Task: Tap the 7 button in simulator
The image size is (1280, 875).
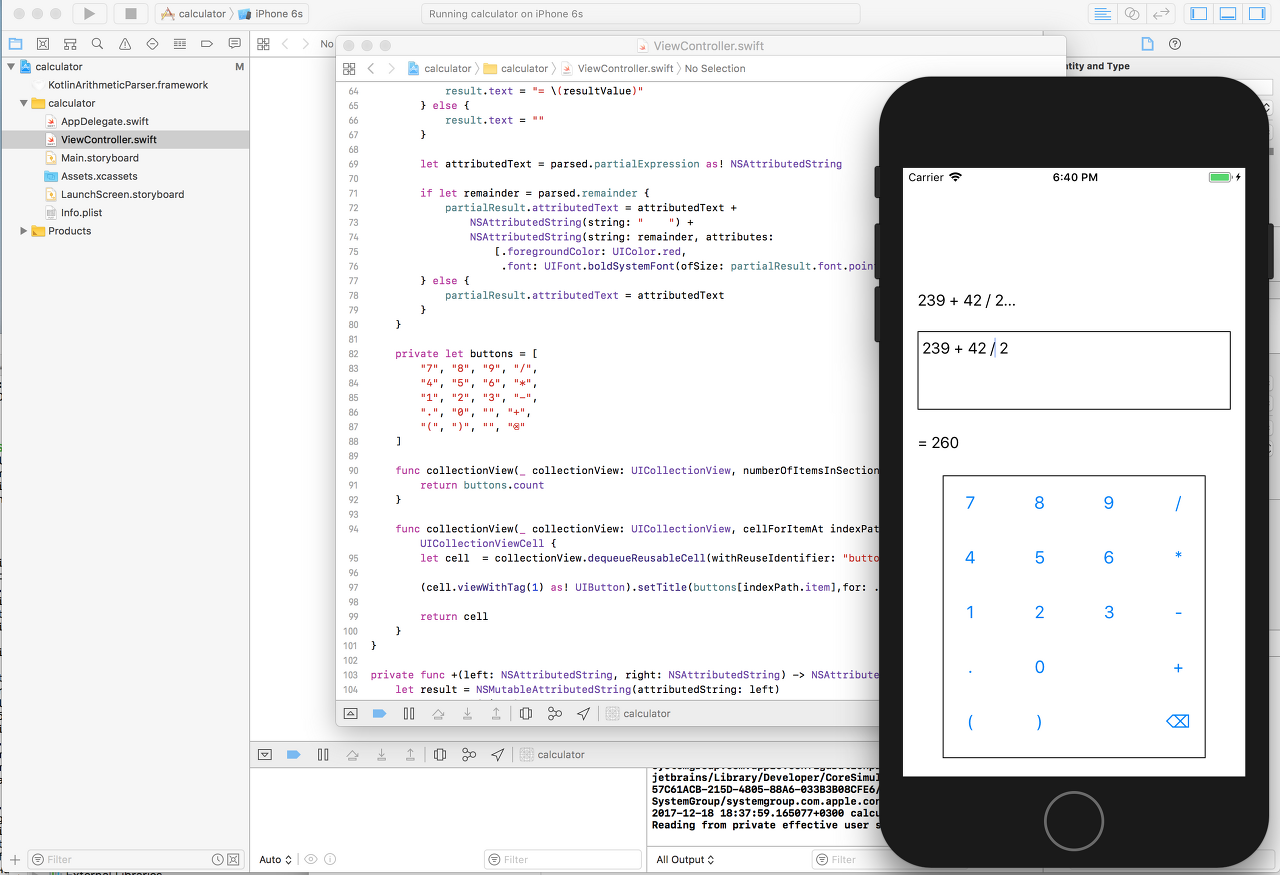Action: click(970, 503)
